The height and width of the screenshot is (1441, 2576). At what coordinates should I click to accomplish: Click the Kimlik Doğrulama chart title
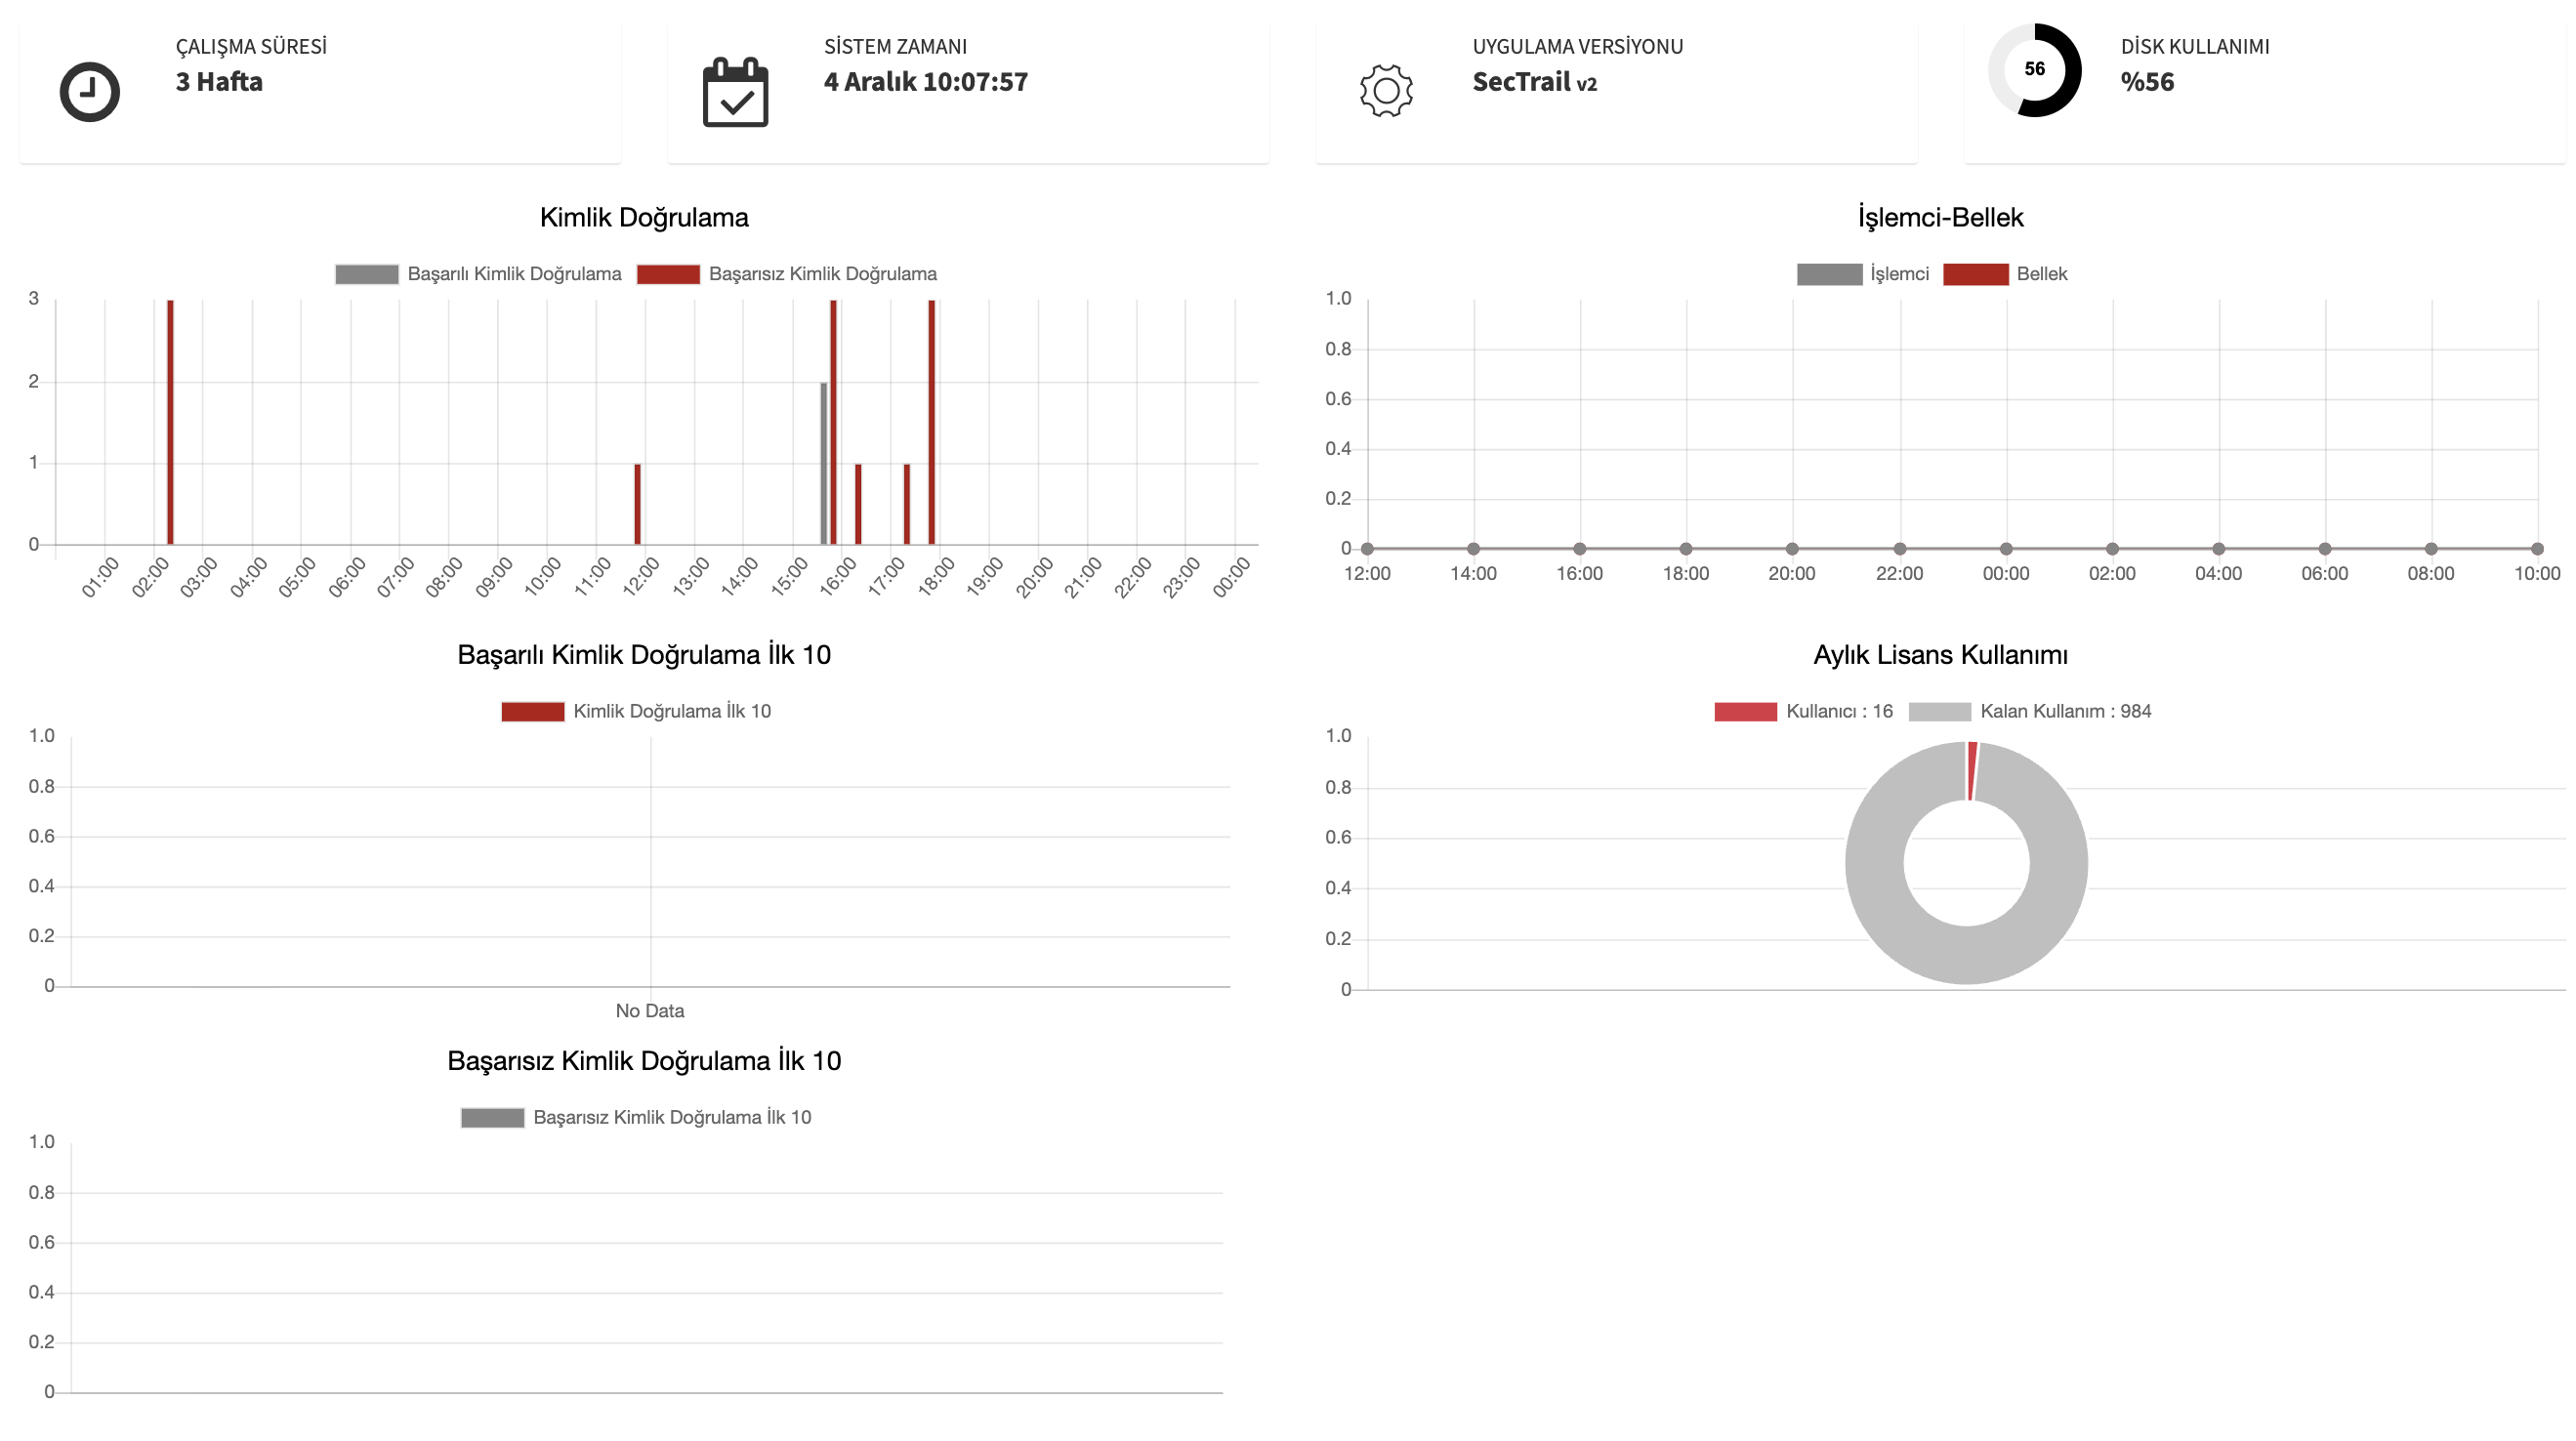tap(644, 216)
